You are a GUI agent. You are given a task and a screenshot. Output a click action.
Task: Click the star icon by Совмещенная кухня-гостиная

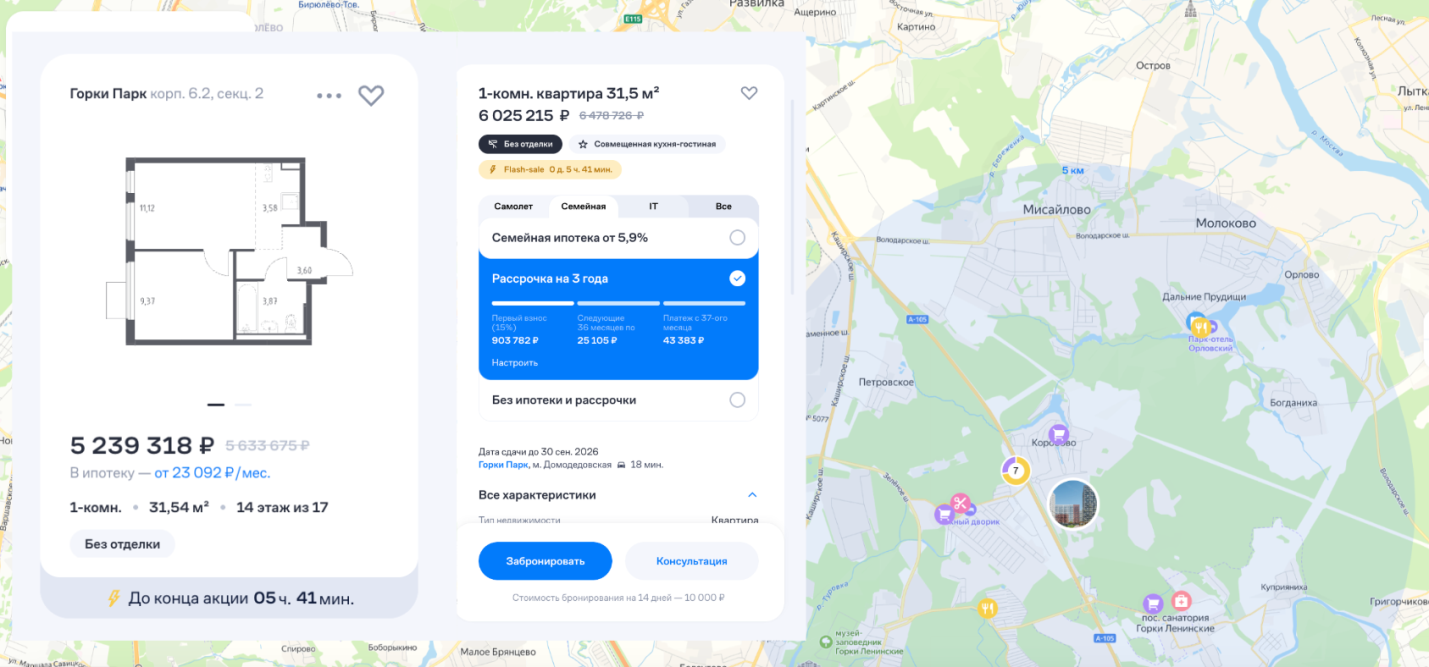[583, 144]
